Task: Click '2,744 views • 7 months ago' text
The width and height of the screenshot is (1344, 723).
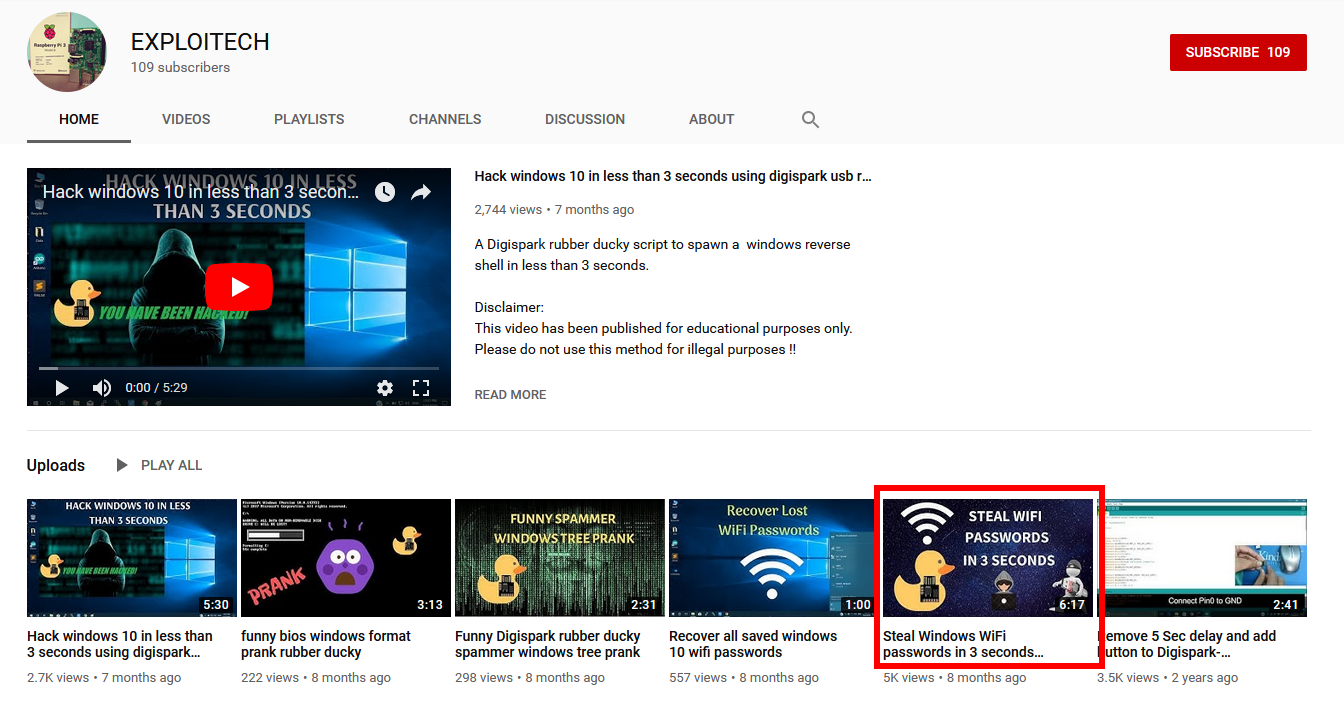Action: 554,210
